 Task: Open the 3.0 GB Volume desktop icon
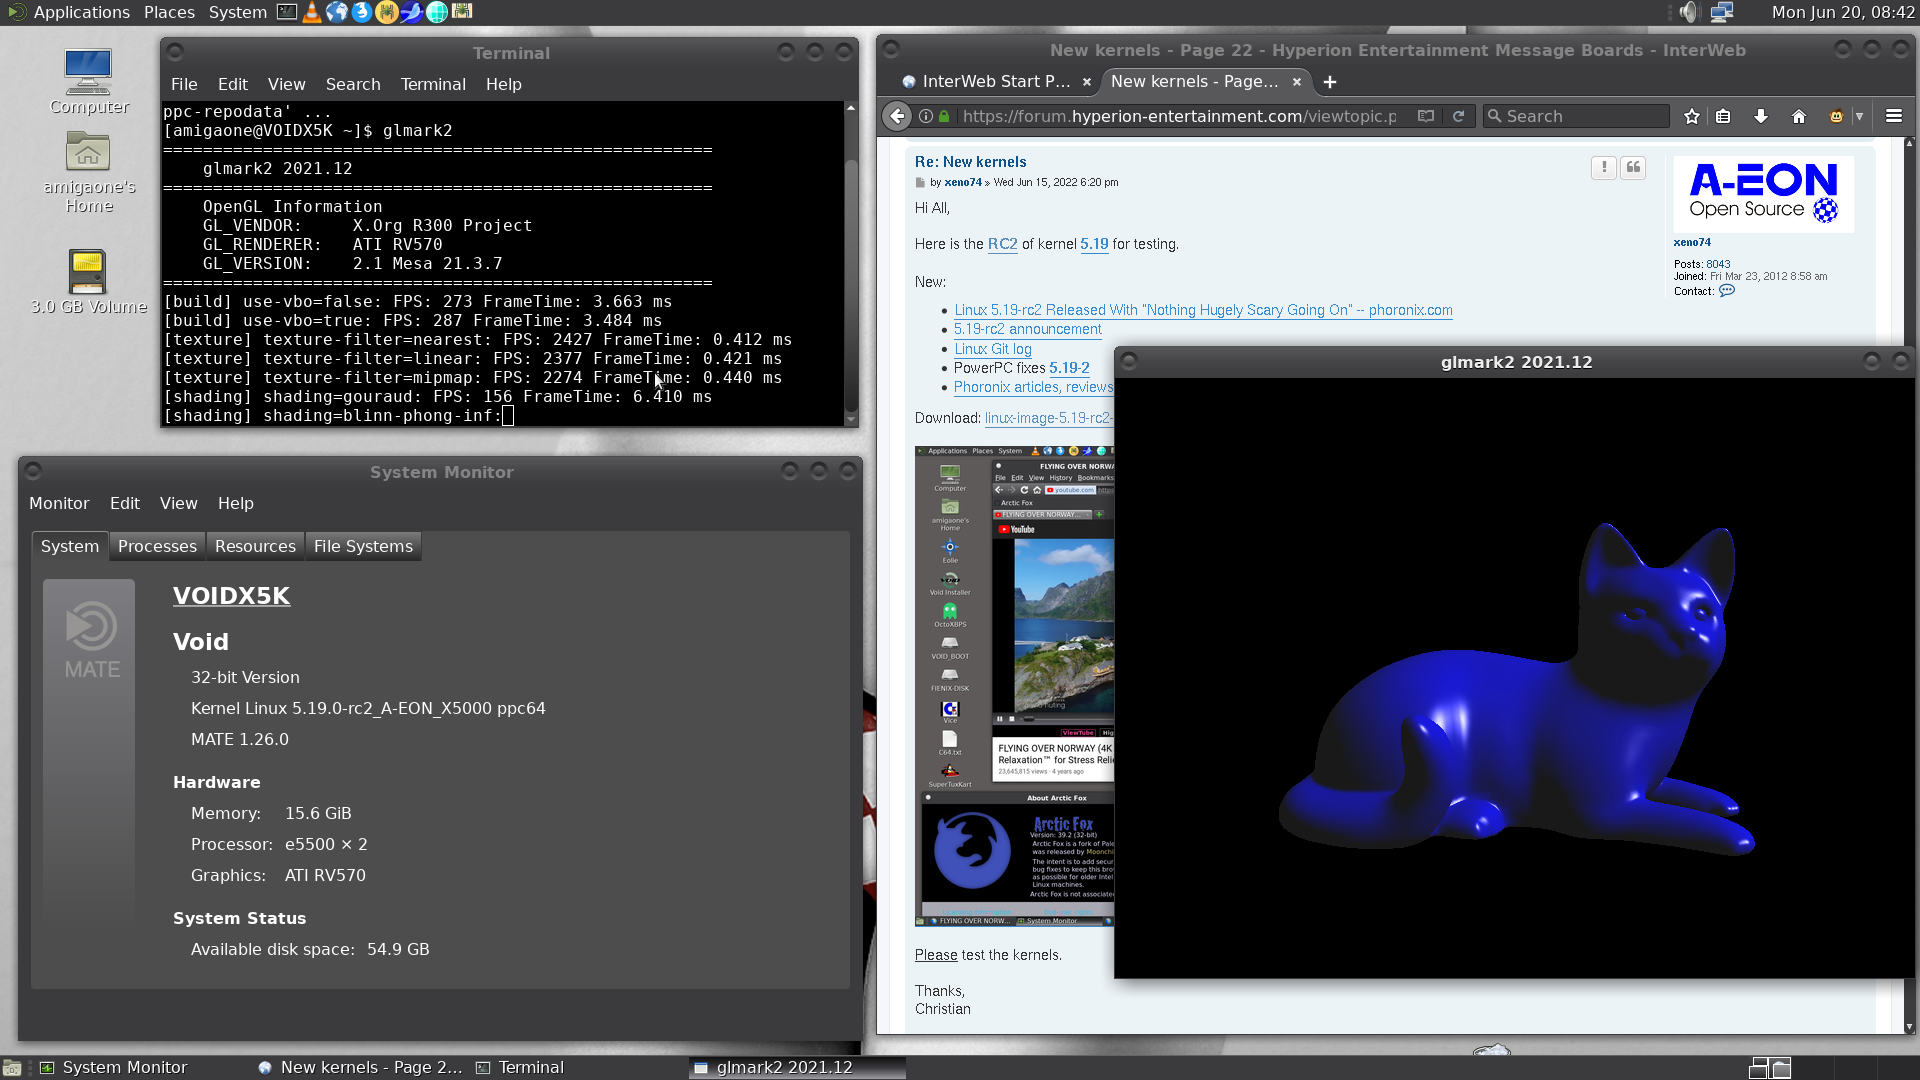tap(88, 282)
